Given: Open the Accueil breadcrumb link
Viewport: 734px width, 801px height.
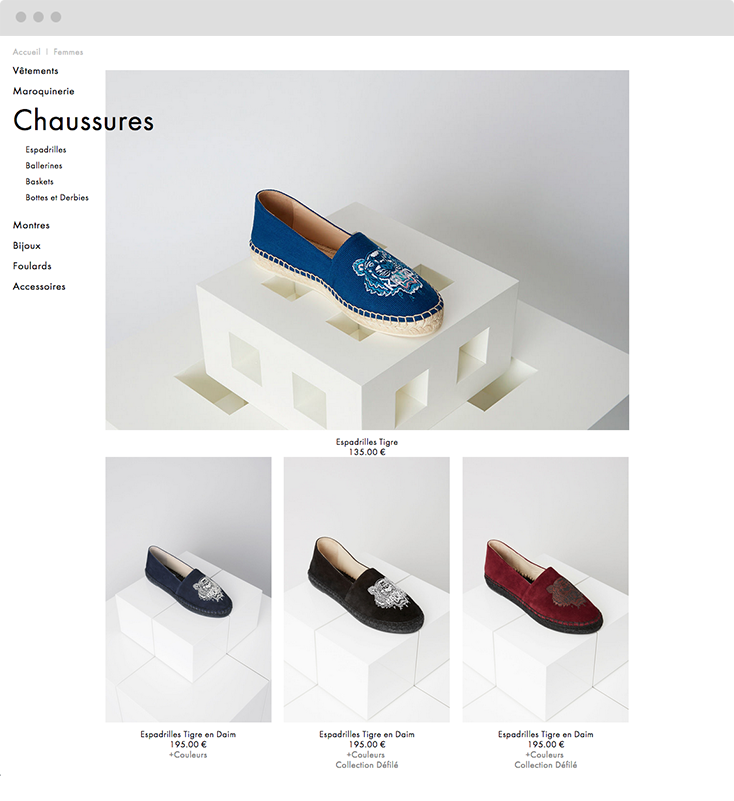Looking at the screenshot, I should click(27, 52).
